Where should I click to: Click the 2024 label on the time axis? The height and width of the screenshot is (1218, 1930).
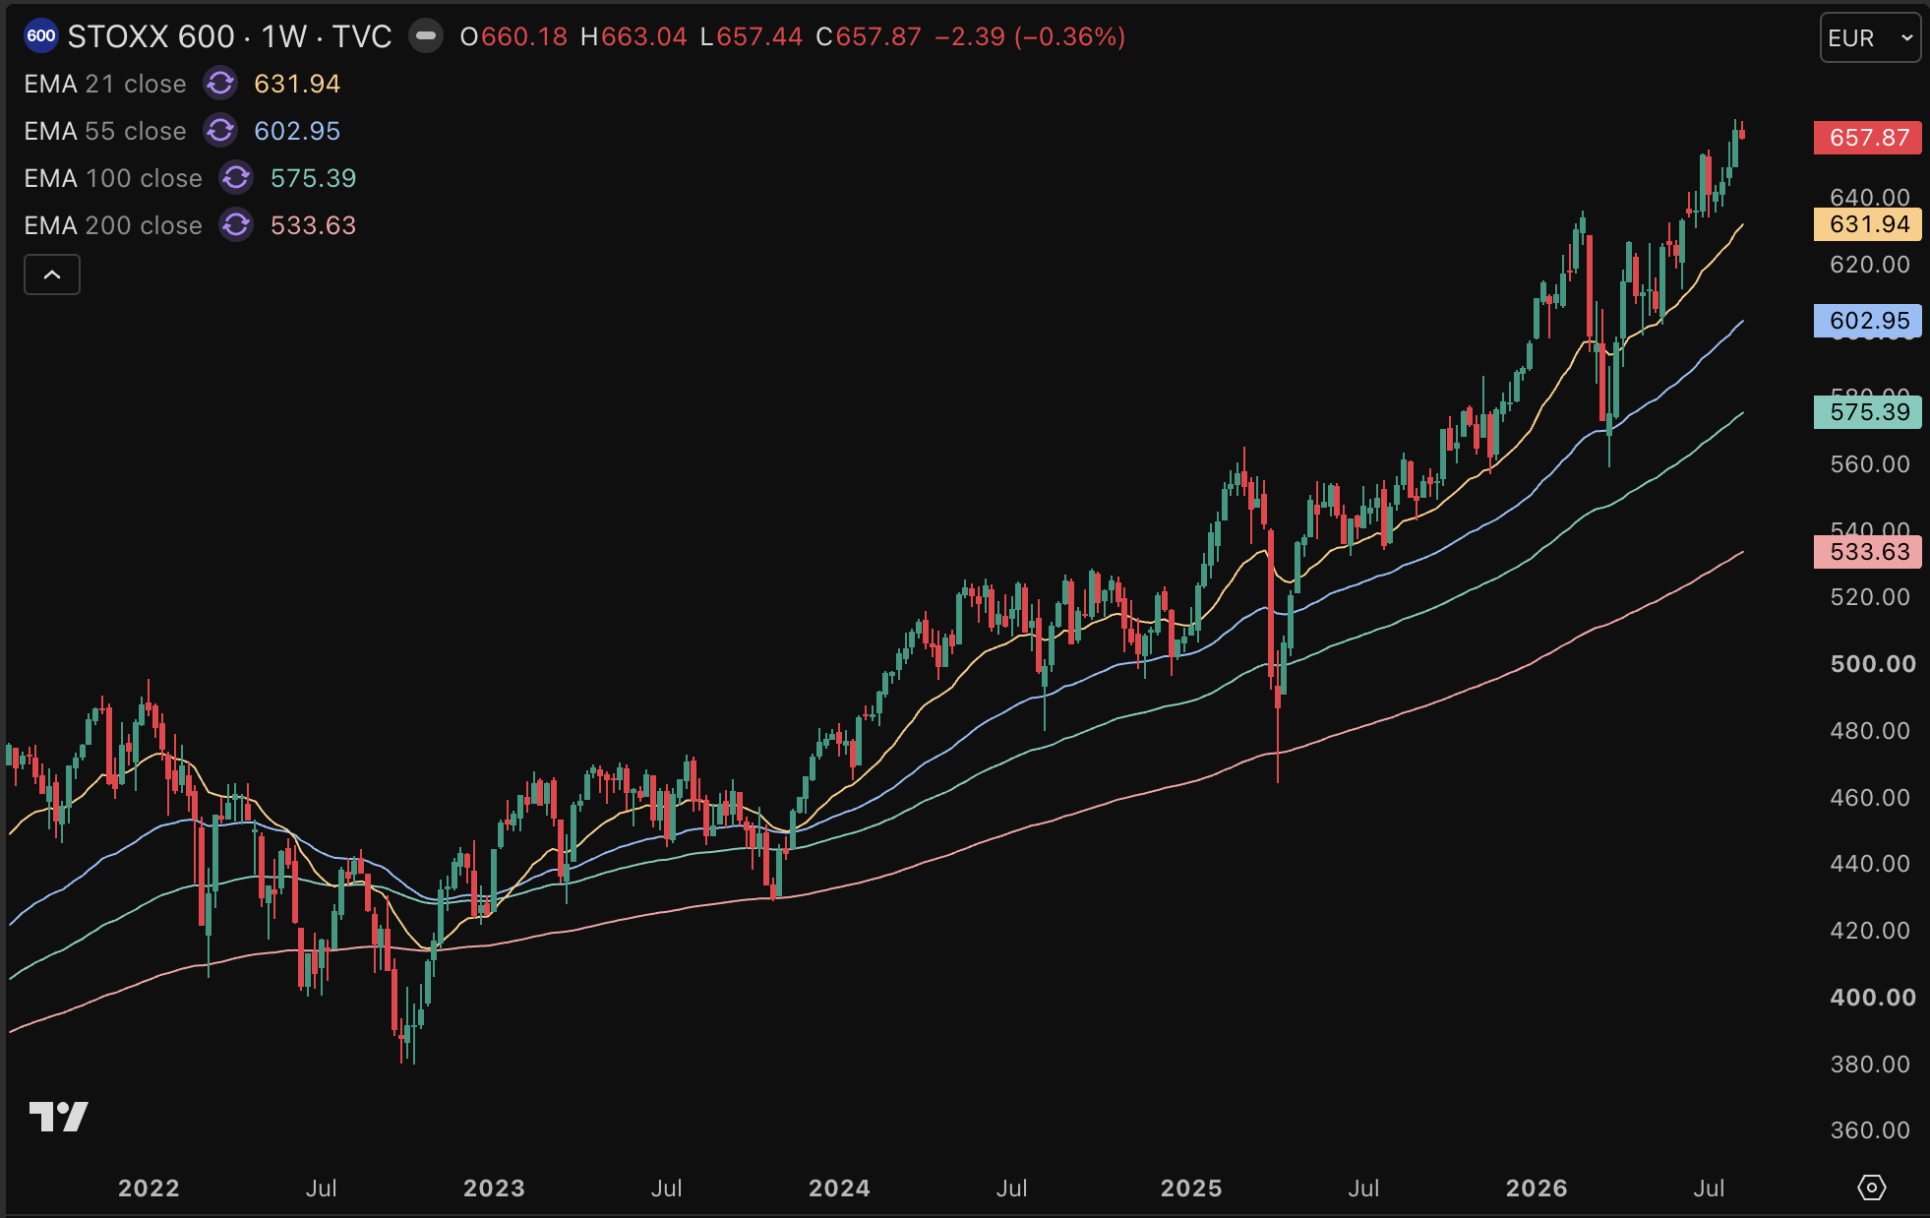coord(839,1188)
